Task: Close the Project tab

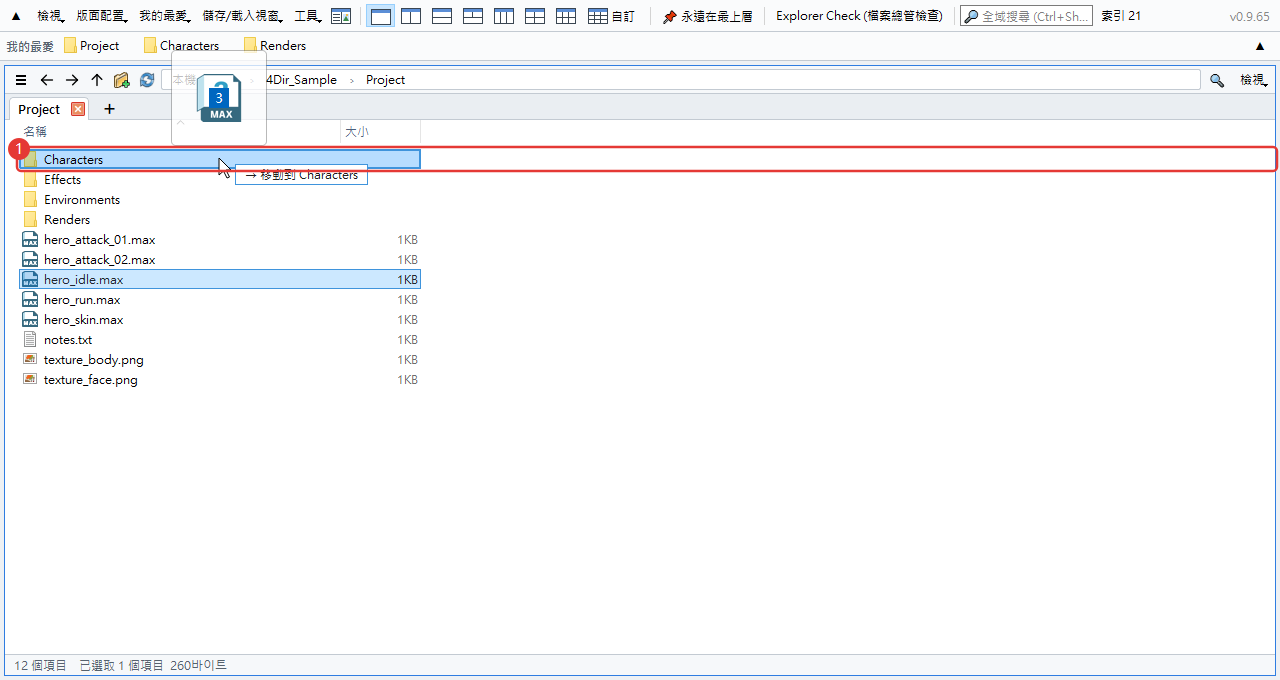Action: (78, 109)
